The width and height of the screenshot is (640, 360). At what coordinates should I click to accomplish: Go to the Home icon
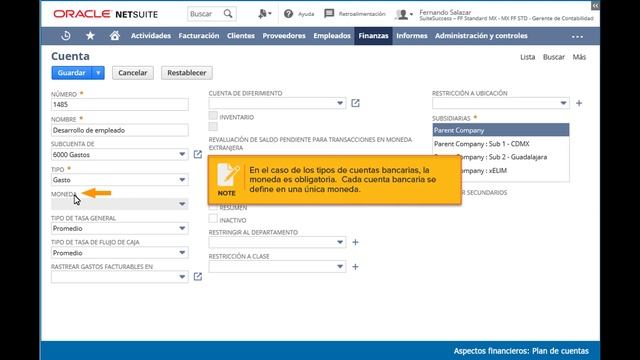click(x=115, y=36)
